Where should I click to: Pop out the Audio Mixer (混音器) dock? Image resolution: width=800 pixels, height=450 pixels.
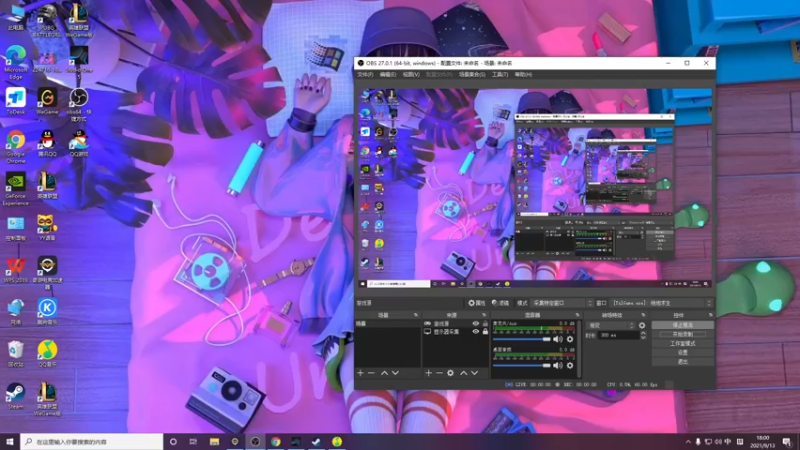[578, 315]
